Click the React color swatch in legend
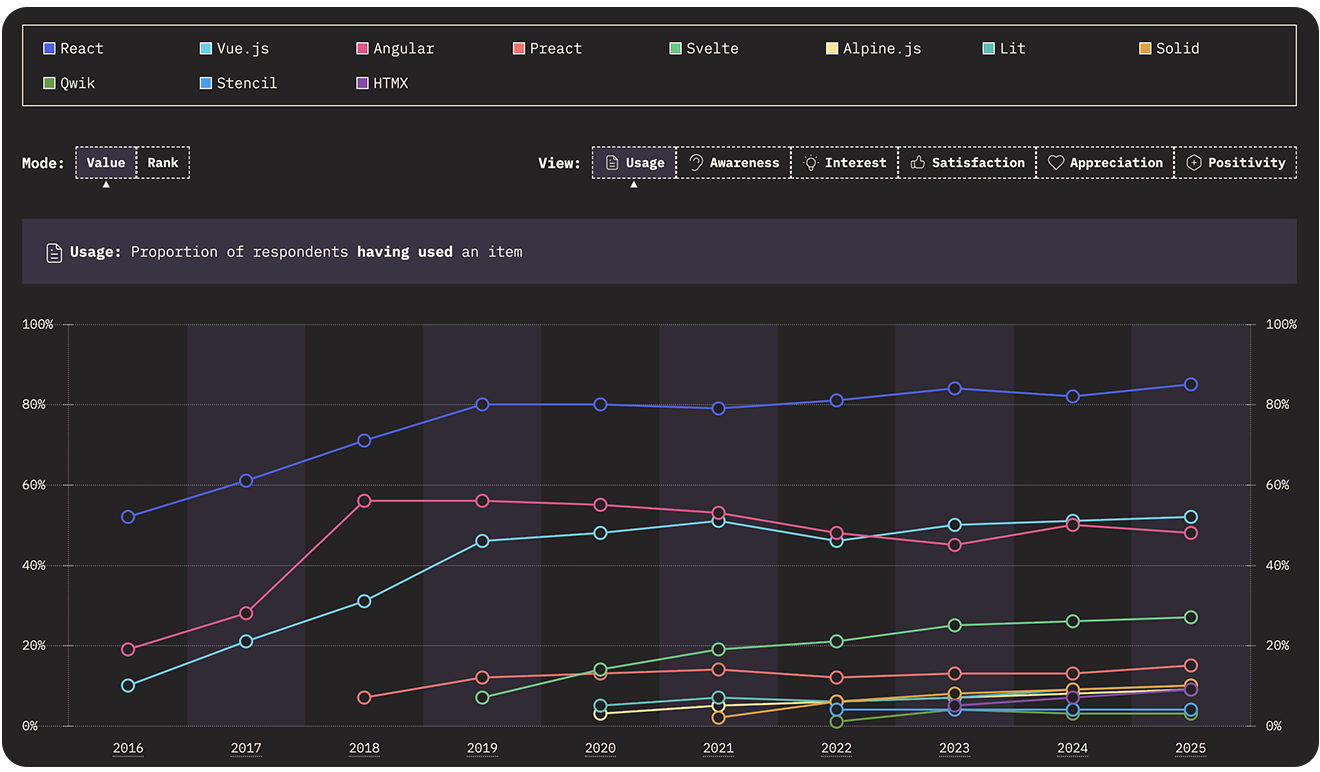The image size is (1320, 772). (x=49, y=48)
